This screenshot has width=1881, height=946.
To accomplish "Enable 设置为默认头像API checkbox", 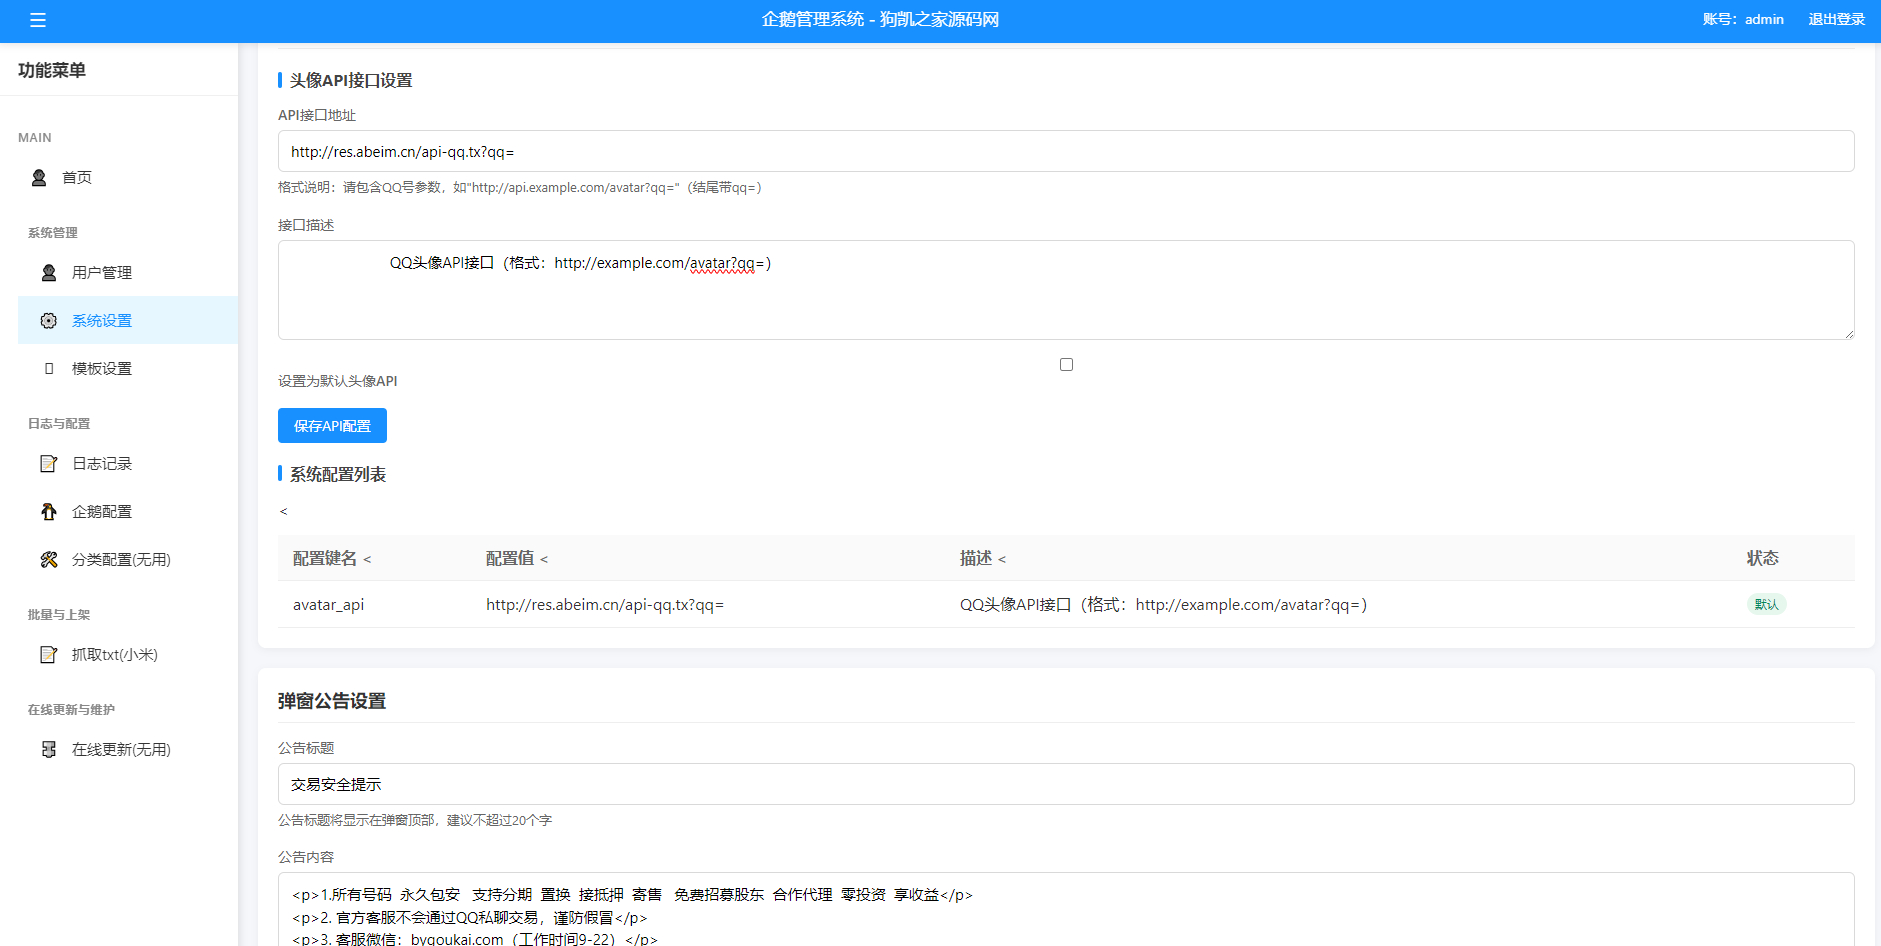I will click(x=1065, y=364).
